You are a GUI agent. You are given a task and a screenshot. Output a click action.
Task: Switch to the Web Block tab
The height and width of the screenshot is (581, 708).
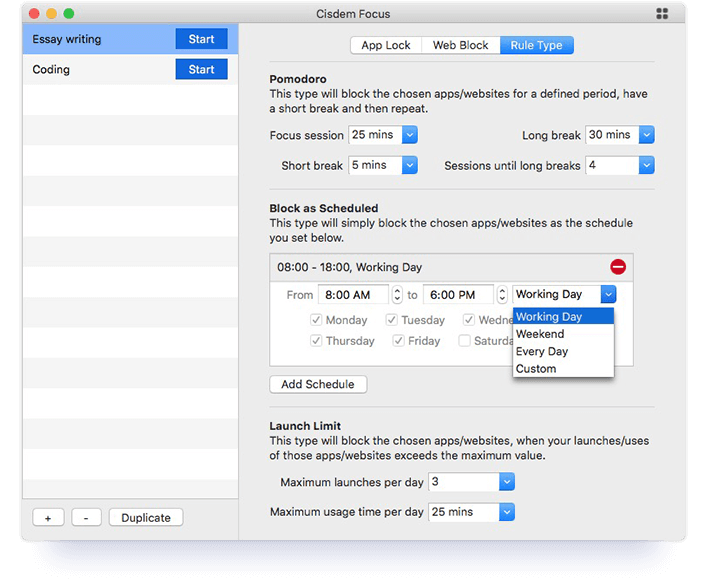click(x=461, y=45)
